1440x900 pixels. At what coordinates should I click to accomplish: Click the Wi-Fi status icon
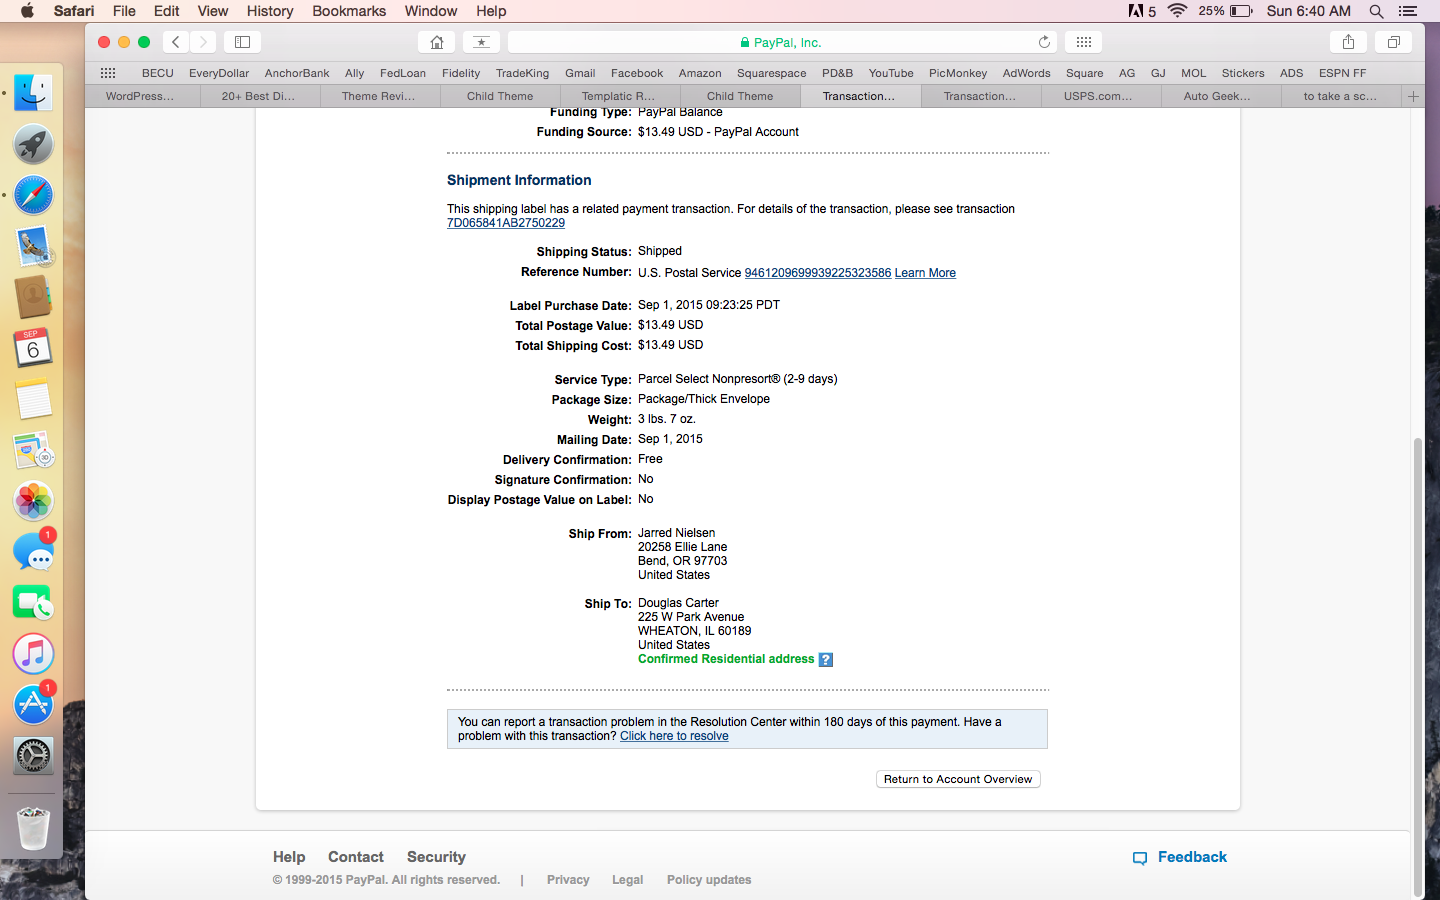1177,11
